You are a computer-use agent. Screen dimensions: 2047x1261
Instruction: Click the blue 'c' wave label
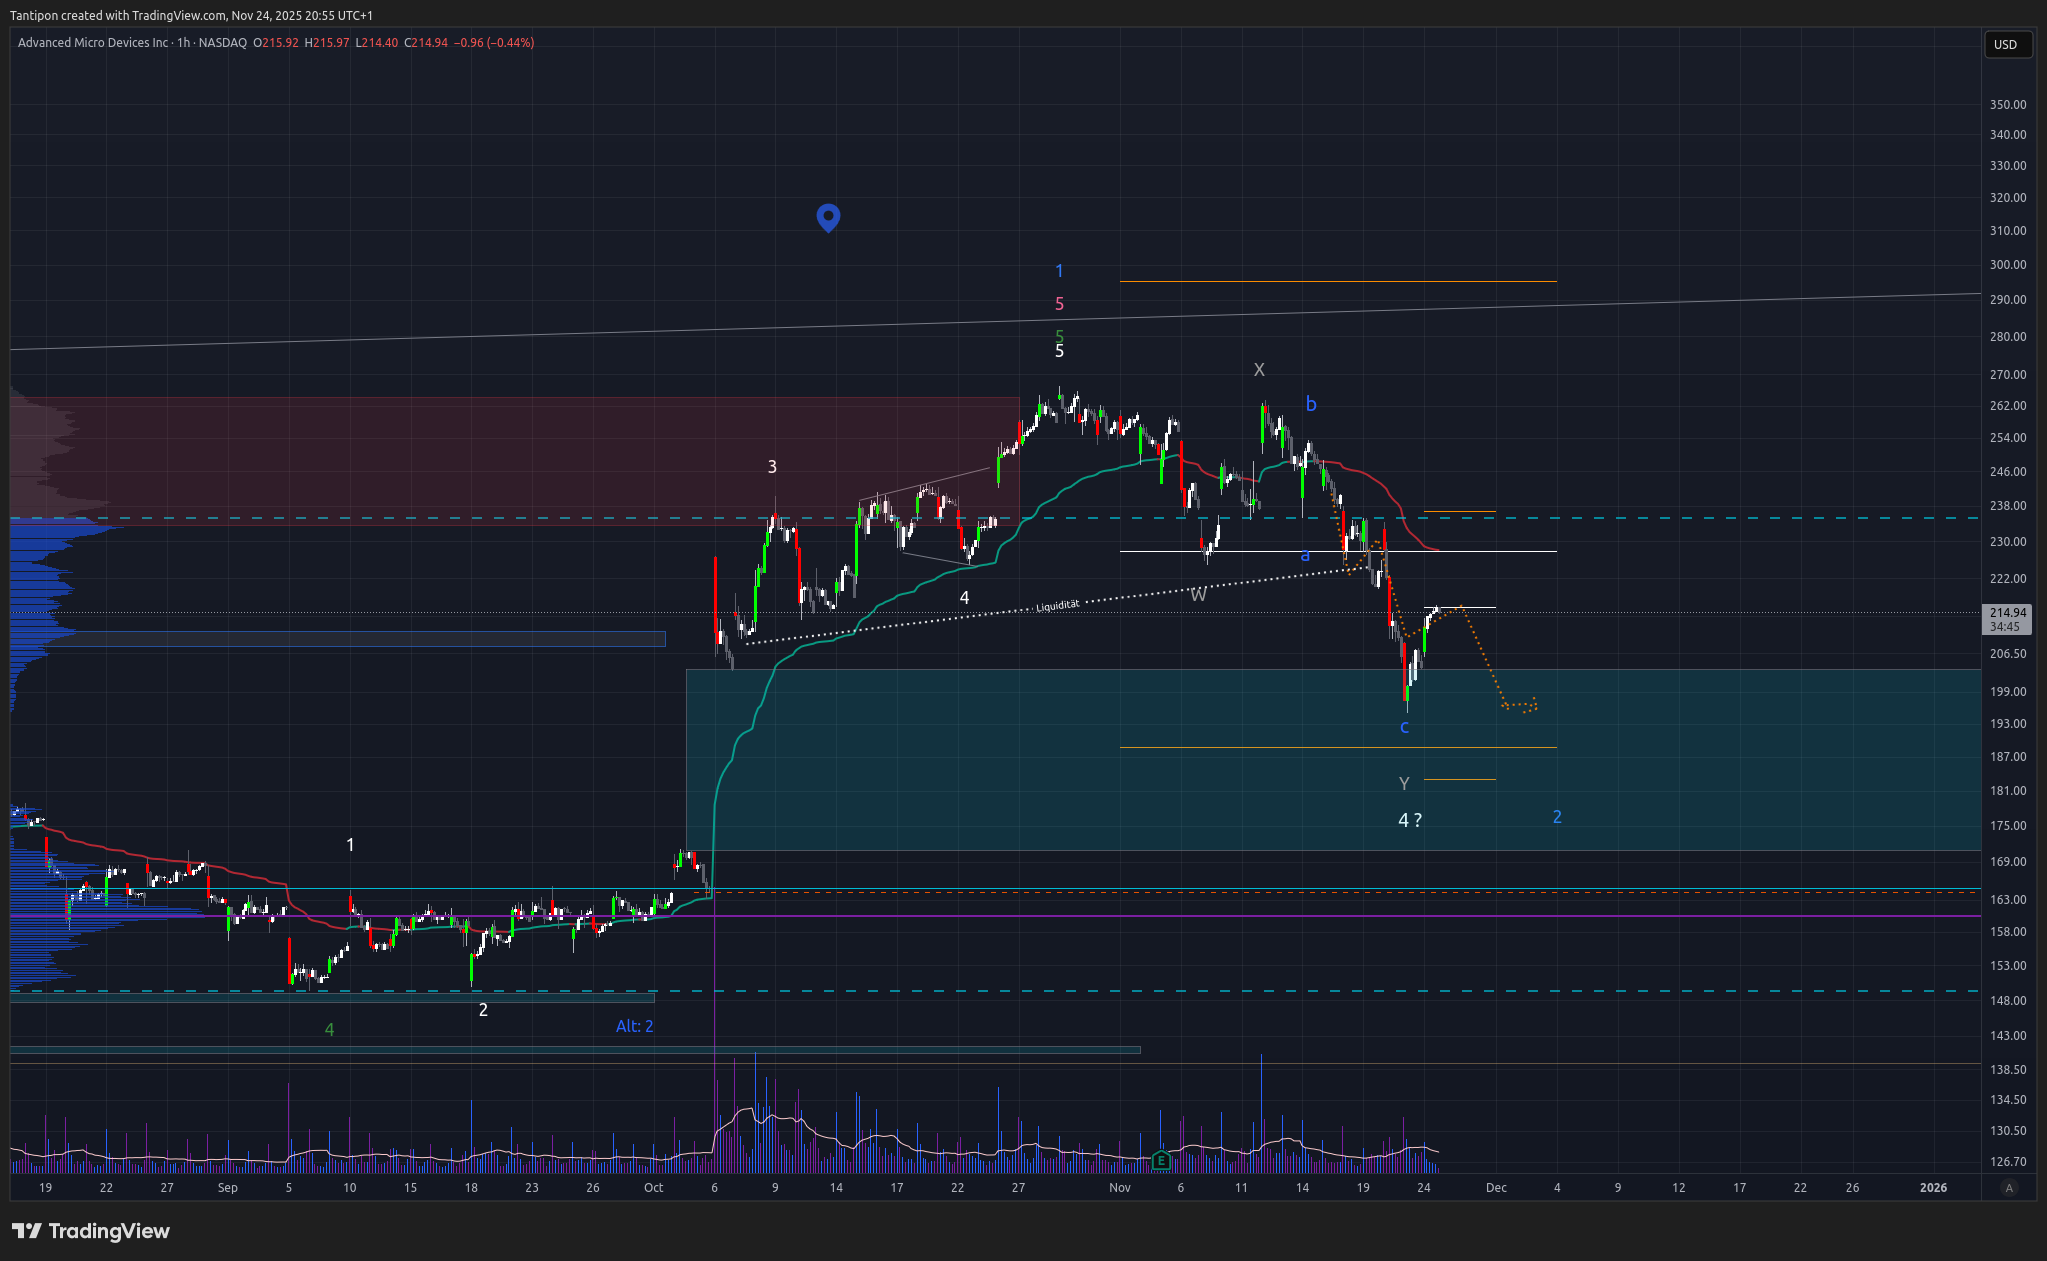(x=1404, y=727)
